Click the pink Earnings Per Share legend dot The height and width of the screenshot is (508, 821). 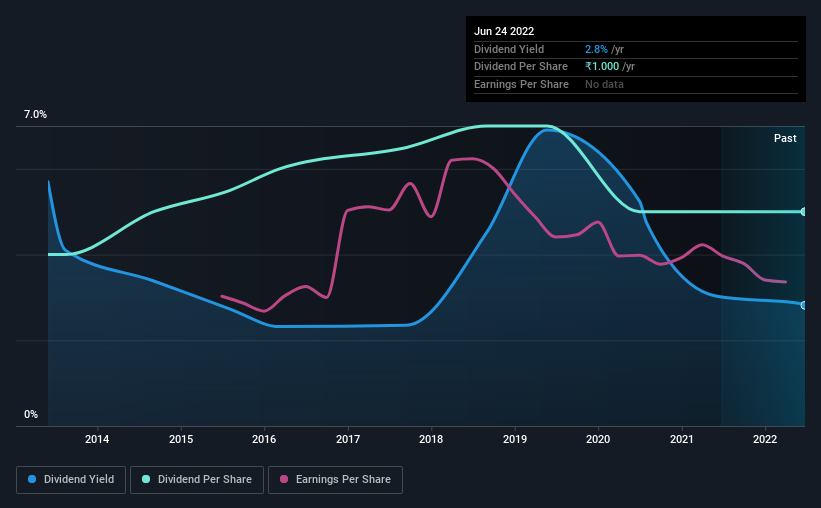point(284,479)
